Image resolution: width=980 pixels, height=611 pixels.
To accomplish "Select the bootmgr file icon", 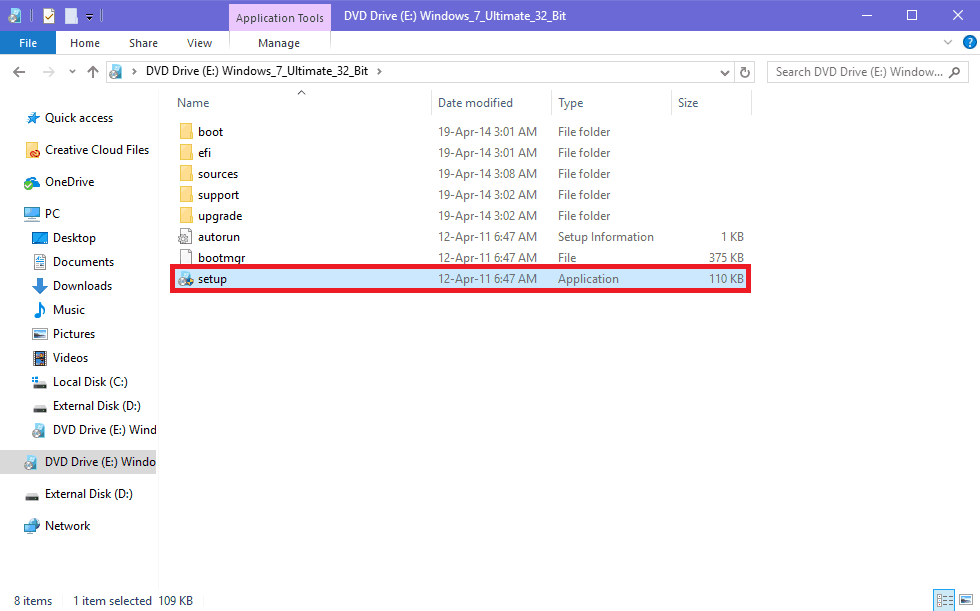I will click(x=185, y=257).
